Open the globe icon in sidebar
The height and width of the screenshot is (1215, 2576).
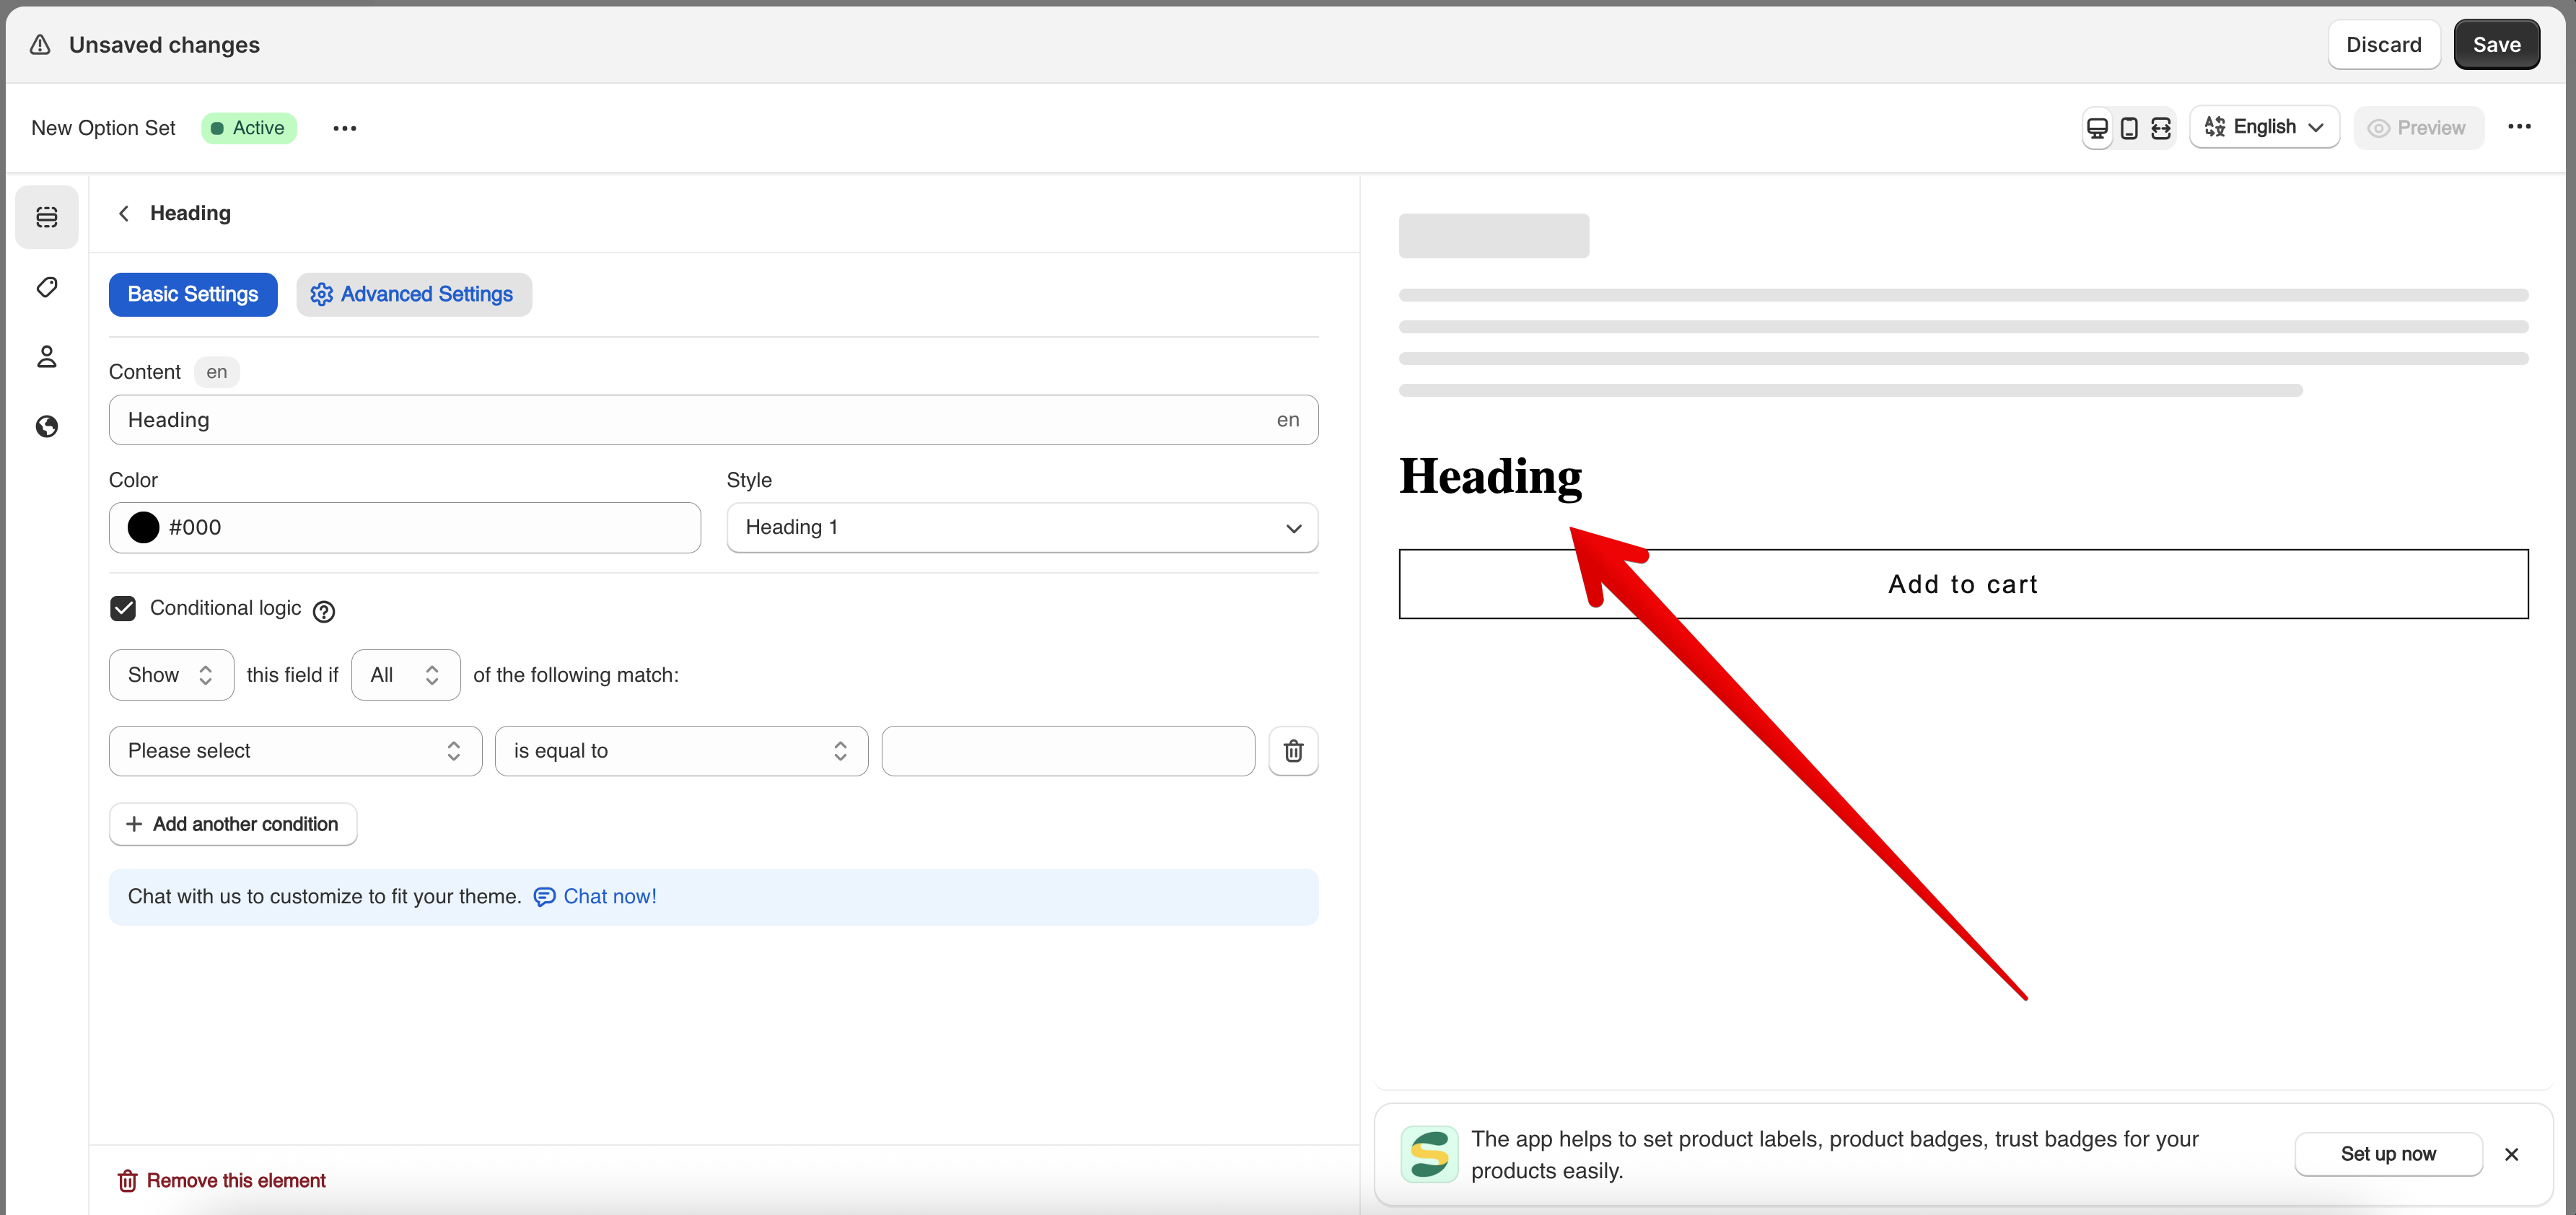pyautogui.click(x=47, y=427)
